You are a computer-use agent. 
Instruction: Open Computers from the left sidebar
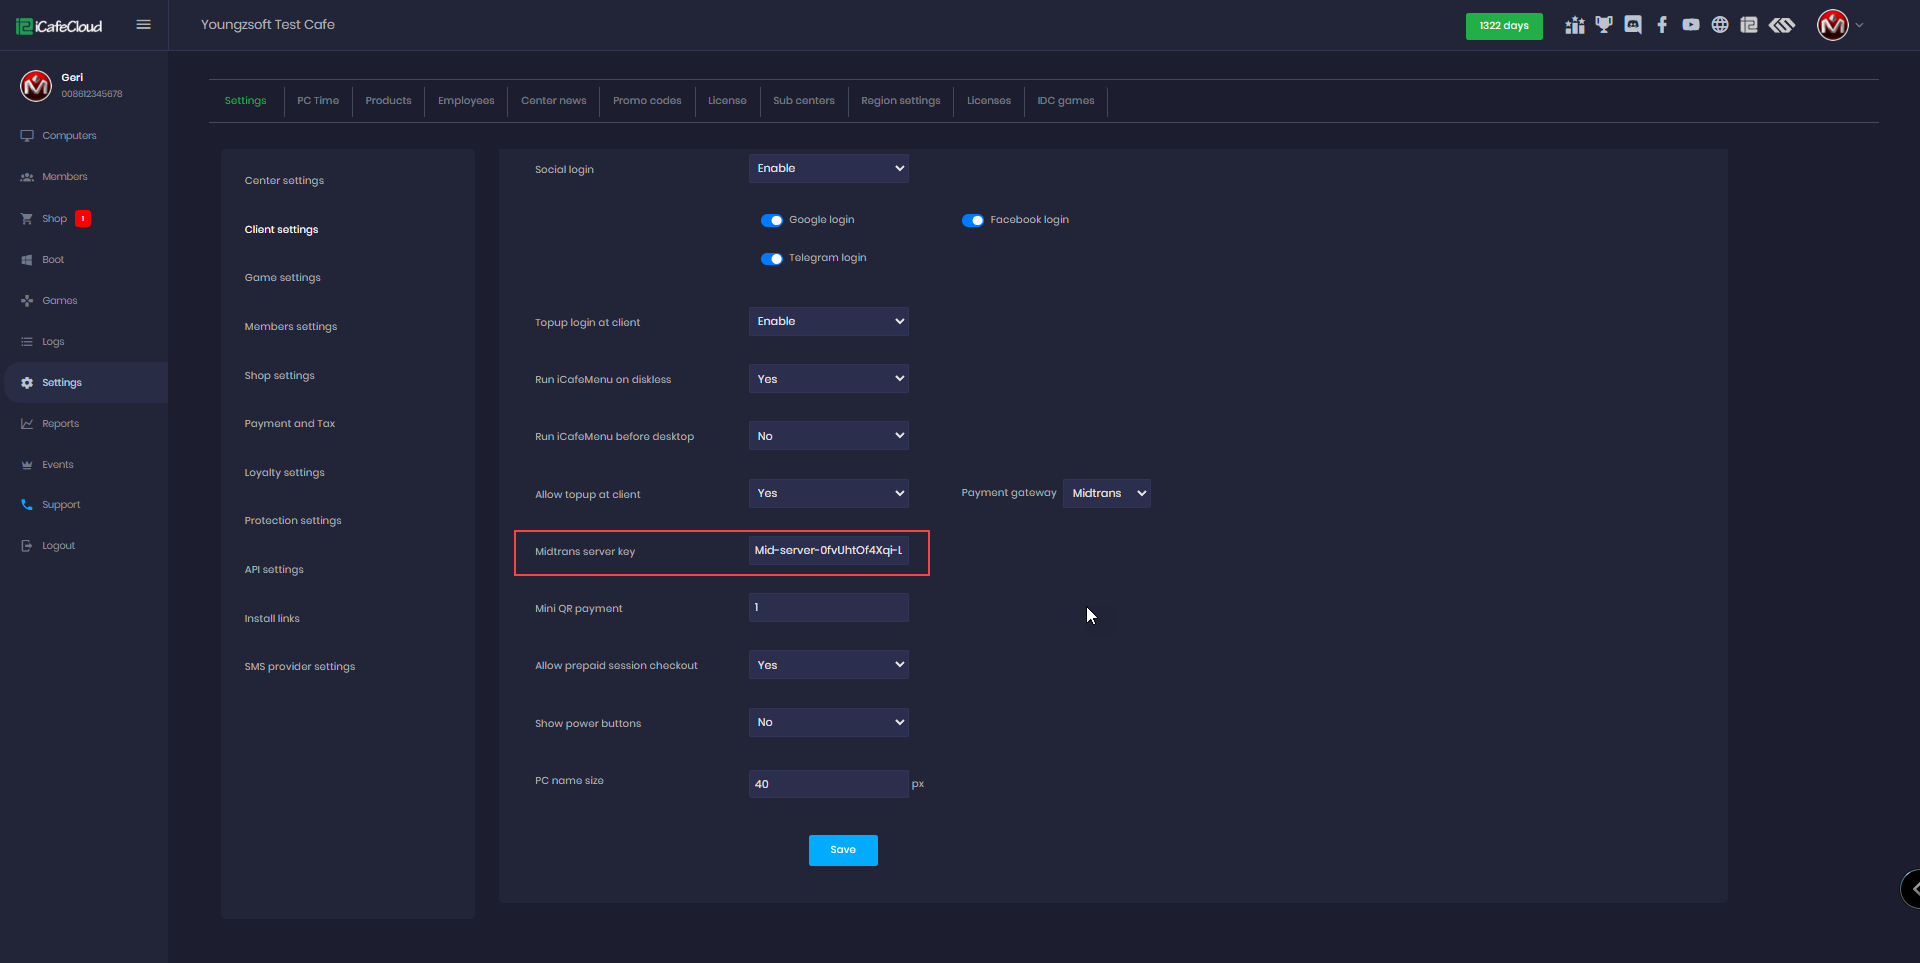[x=69, y=136]
